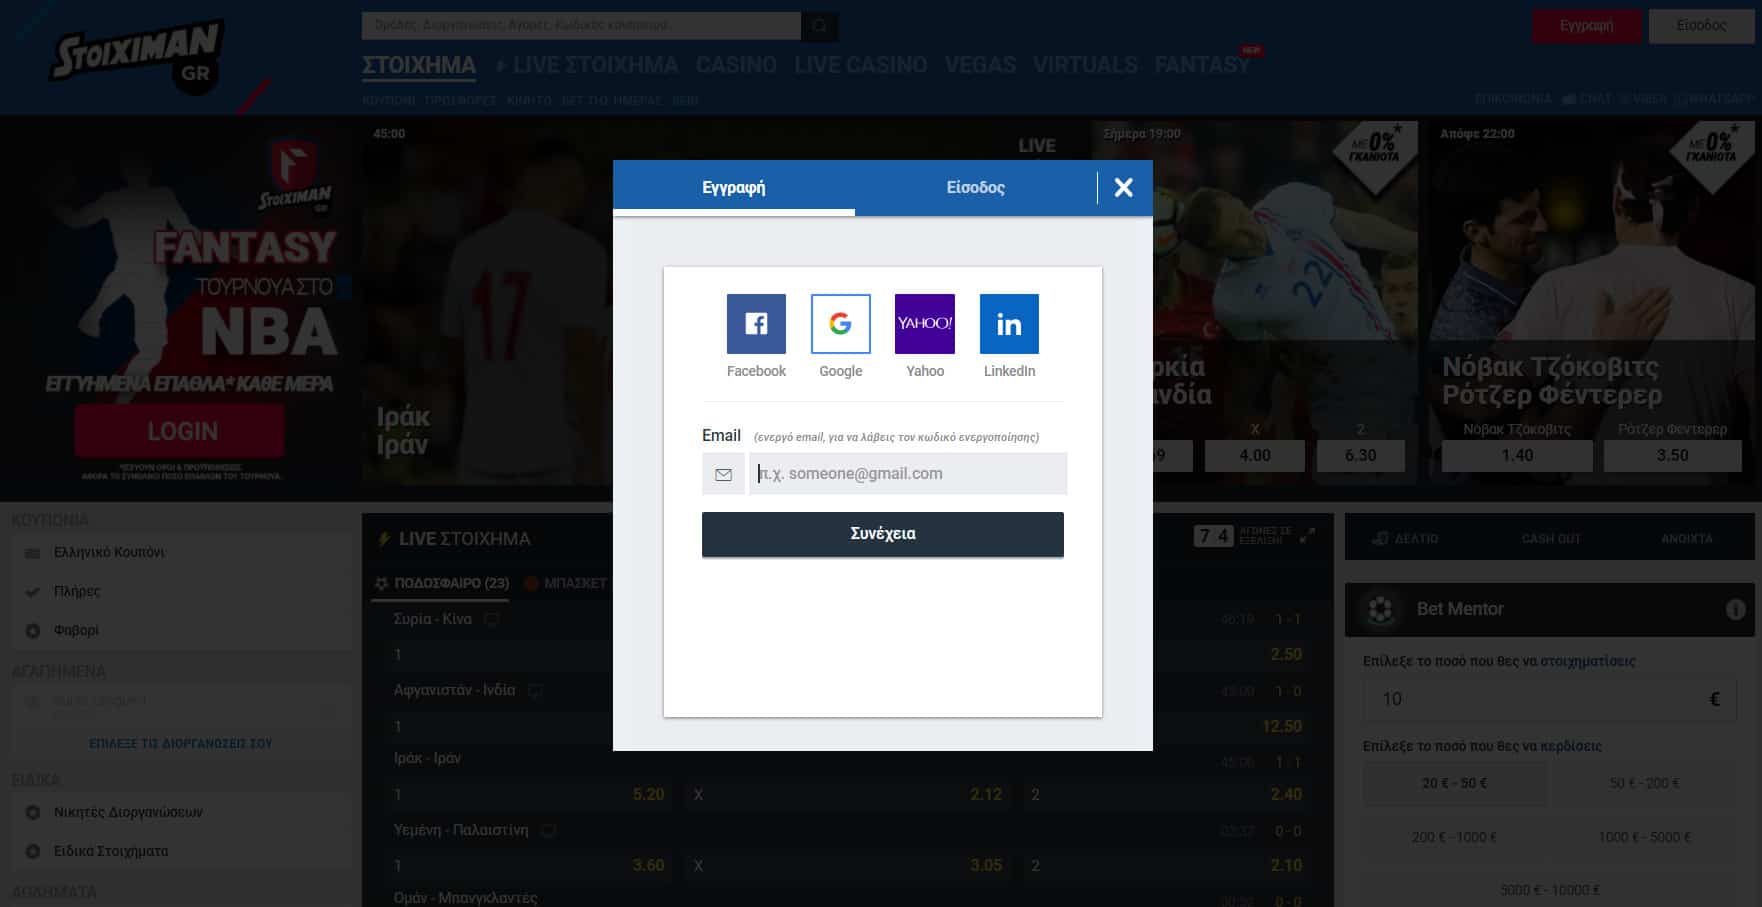Switch to the Εγγραφή tab in the dialog
1762x907 pixels.
click(x=734, y=188)
